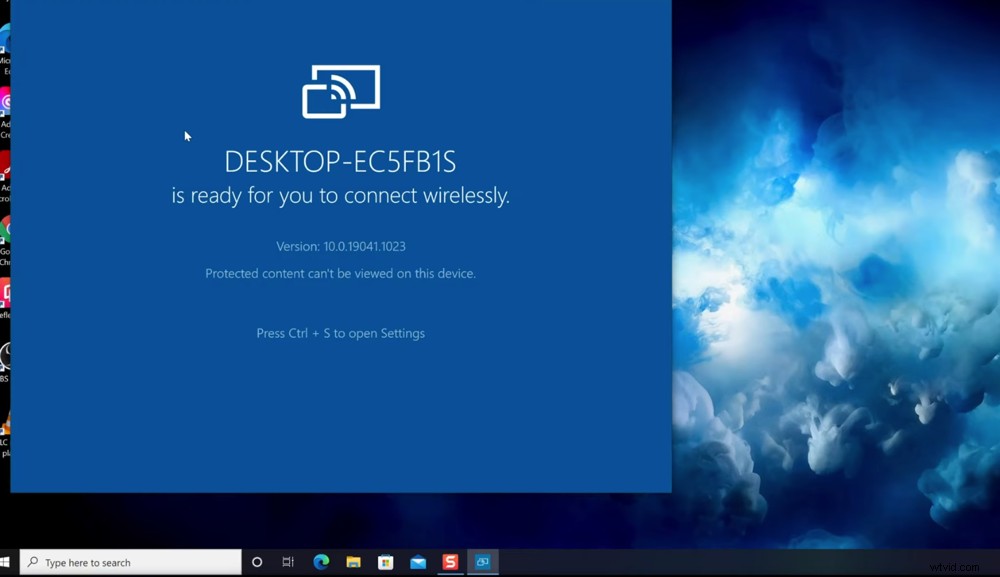
Task: Select the active Connect app taskbar button
Action: pyautogui.click(x=482, y=562)
